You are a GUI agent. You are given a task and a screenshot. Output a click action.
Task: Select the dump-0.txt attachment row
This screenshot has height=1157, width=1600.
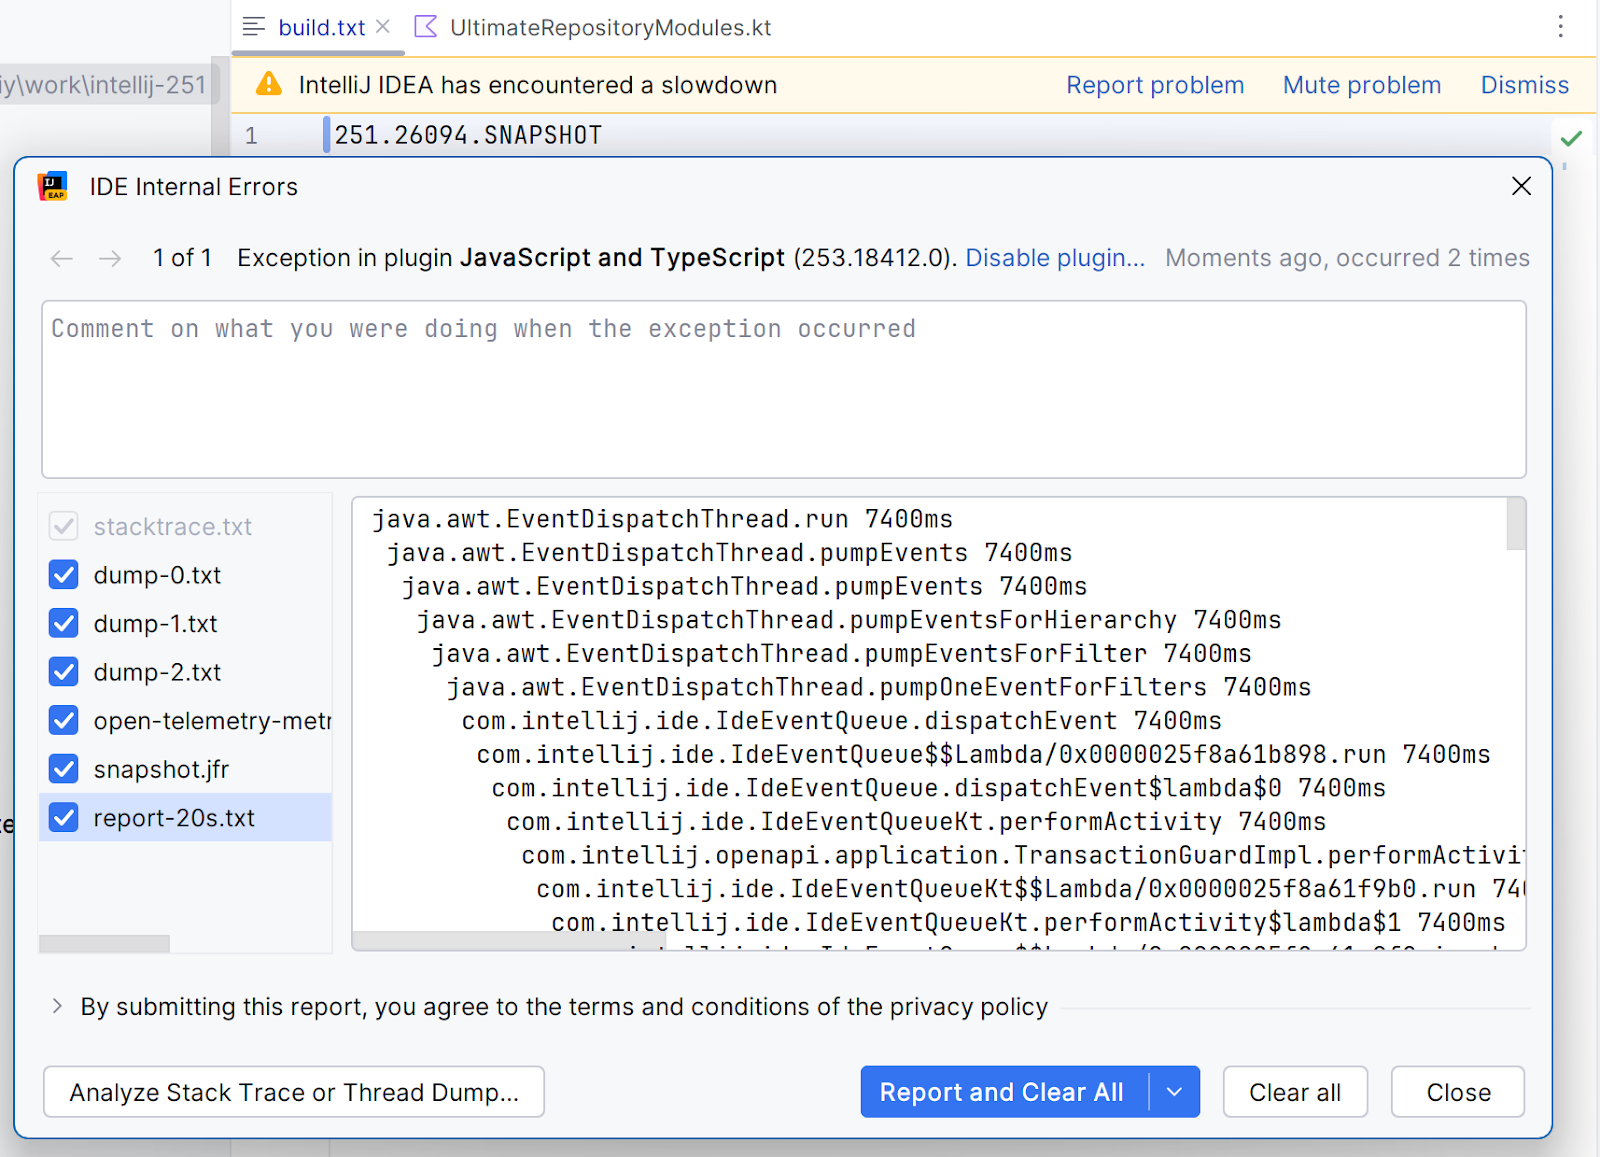[x=185, y=575]
